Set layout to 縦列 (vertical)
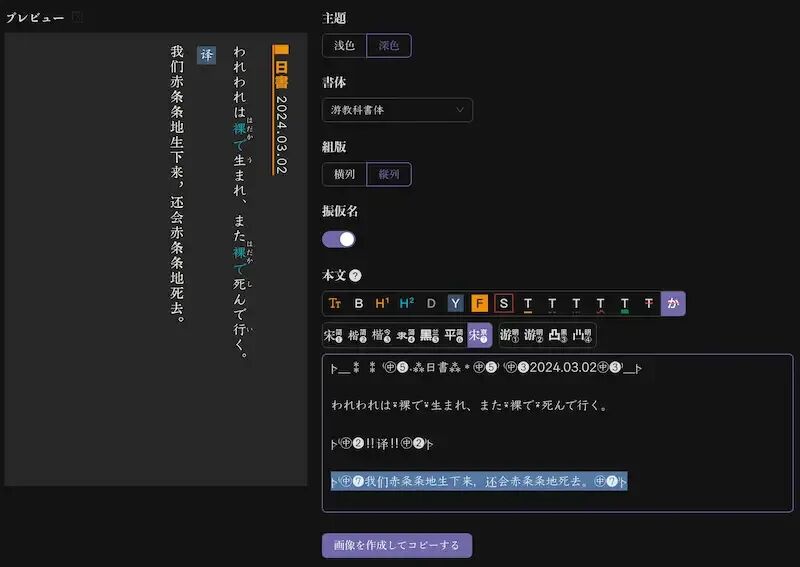Screen dimensions: 800x567 click(x=389, y=174)
